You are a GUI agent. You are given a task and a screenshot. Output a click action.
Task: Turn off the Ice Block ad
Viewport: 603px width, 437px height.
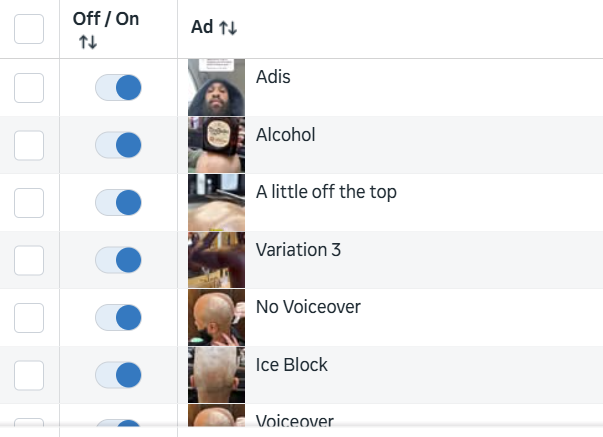(118, 375)
